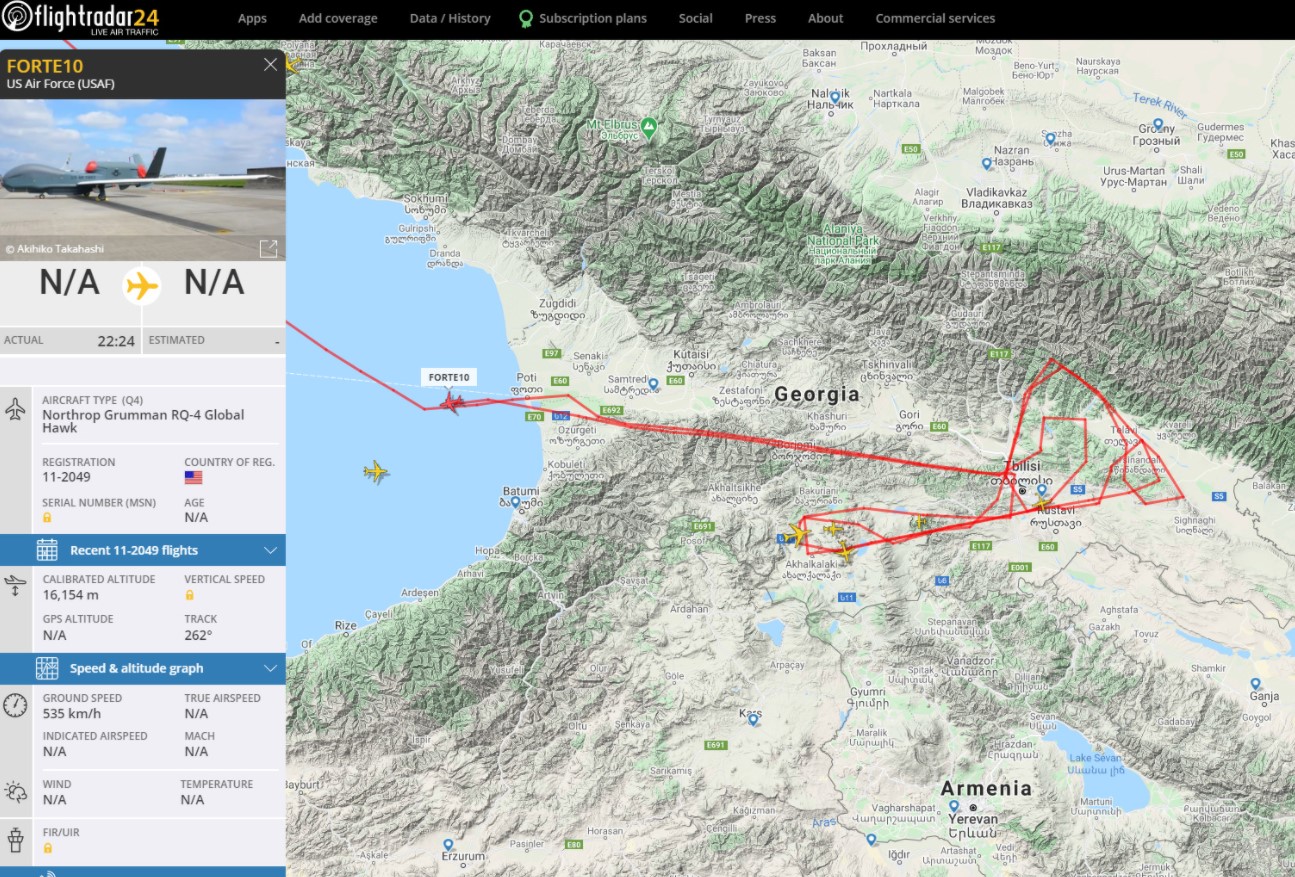Click the Mt. Elbrus green mountain marker
The image size is (1295, 877).
pos(649,126)
